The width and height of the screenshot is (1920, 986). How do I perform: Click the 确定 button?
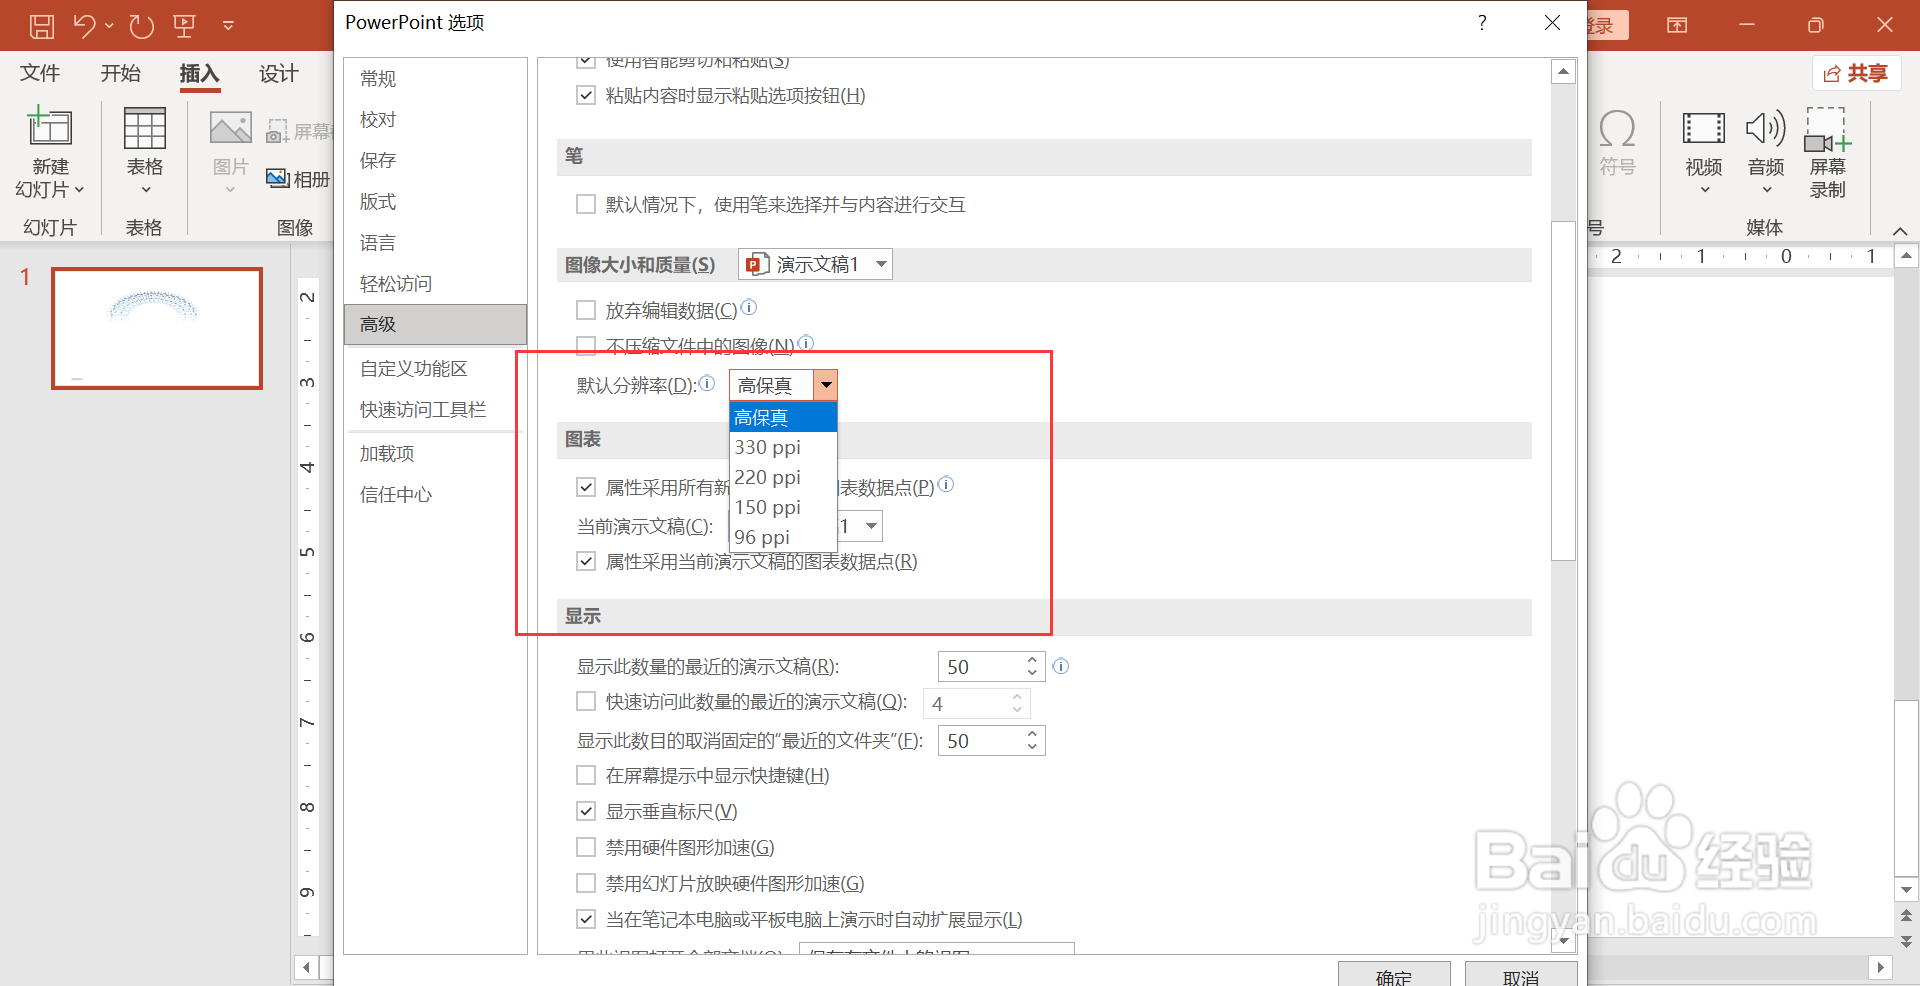tap(1394, 976)
